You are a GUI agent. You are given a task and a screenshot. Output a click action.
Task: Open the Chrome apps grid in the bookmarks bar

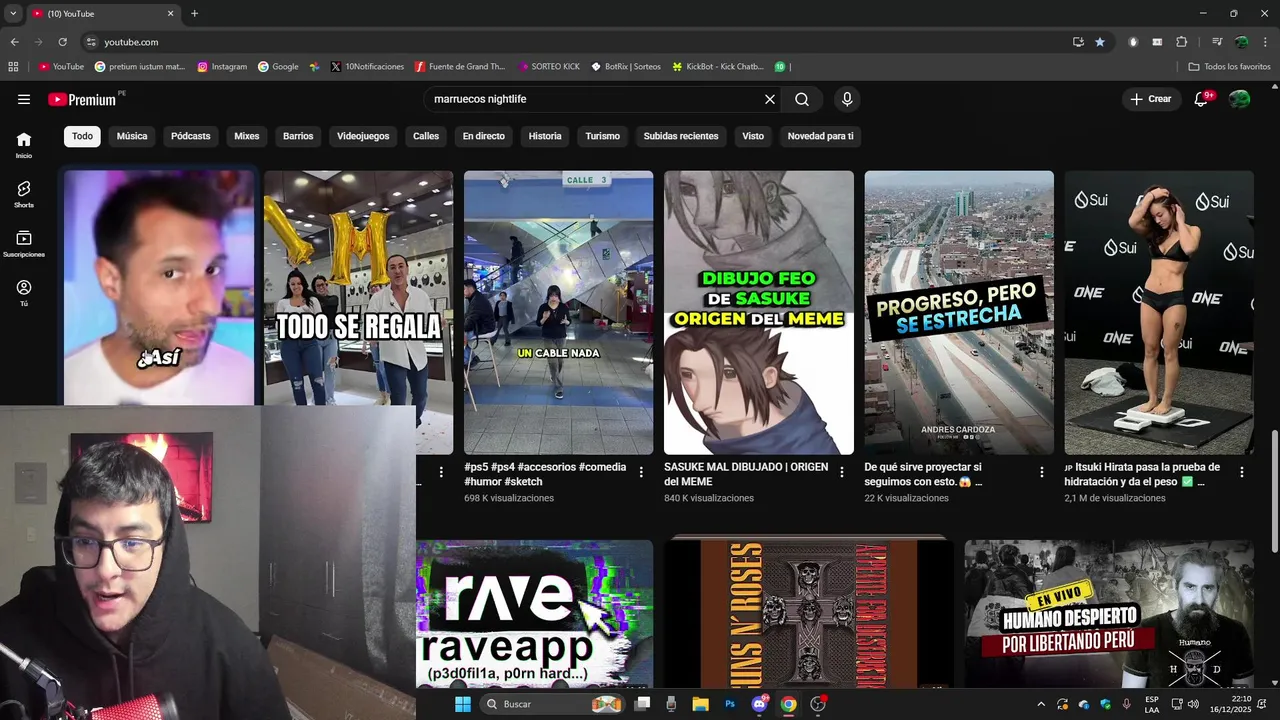(x=13, y=67)
